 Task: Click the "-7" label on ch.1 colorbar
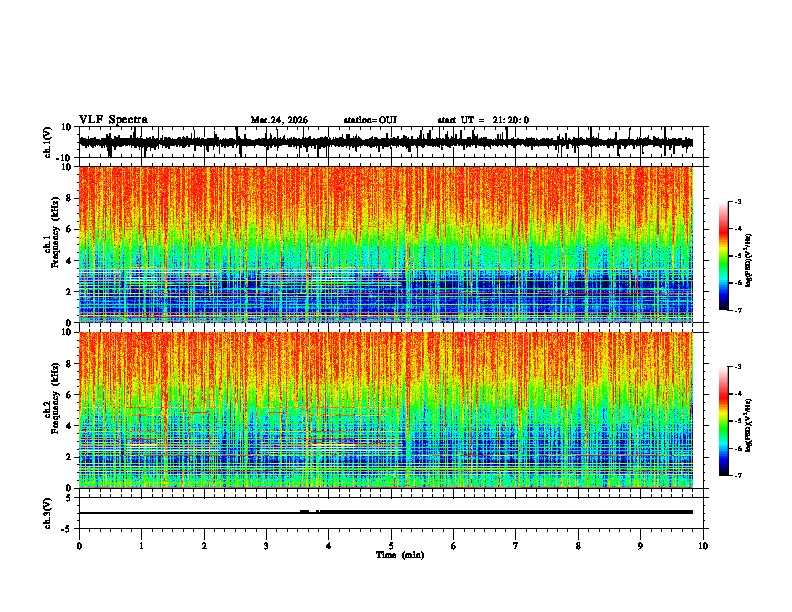tap(738, 310)
